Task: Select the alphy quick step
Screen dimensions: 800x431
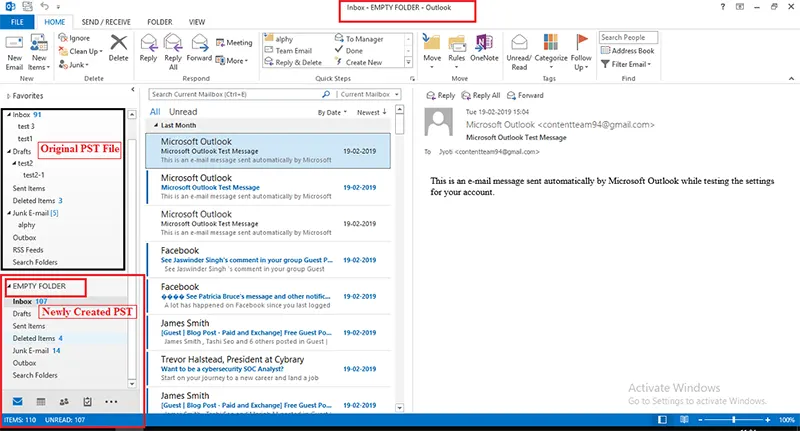Action: (279, 39)
